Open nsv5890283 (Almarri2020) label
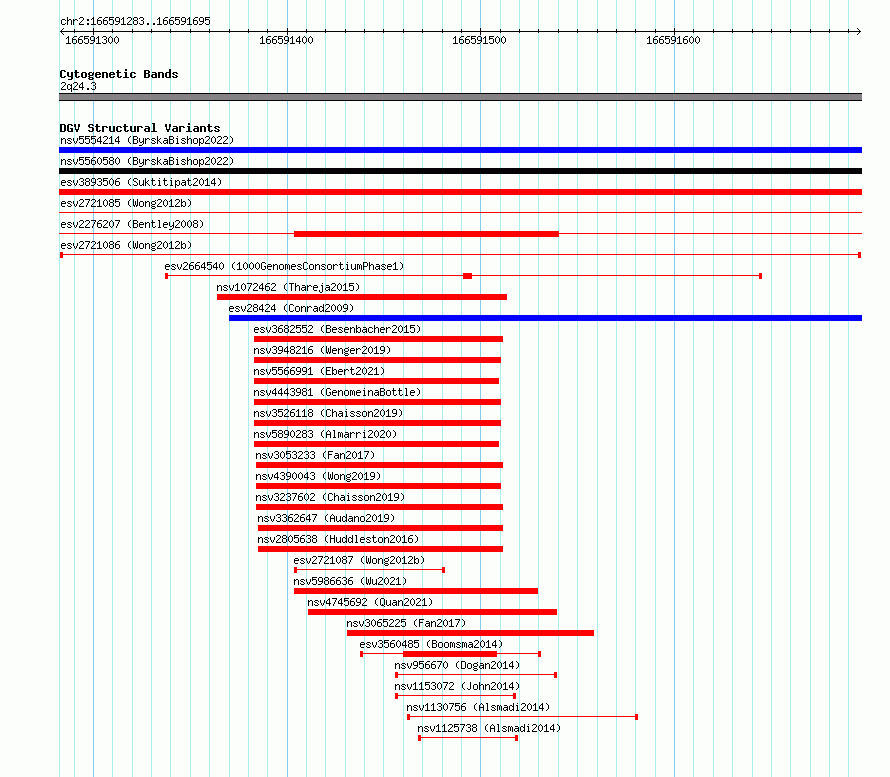 click(x=325, y=434)
